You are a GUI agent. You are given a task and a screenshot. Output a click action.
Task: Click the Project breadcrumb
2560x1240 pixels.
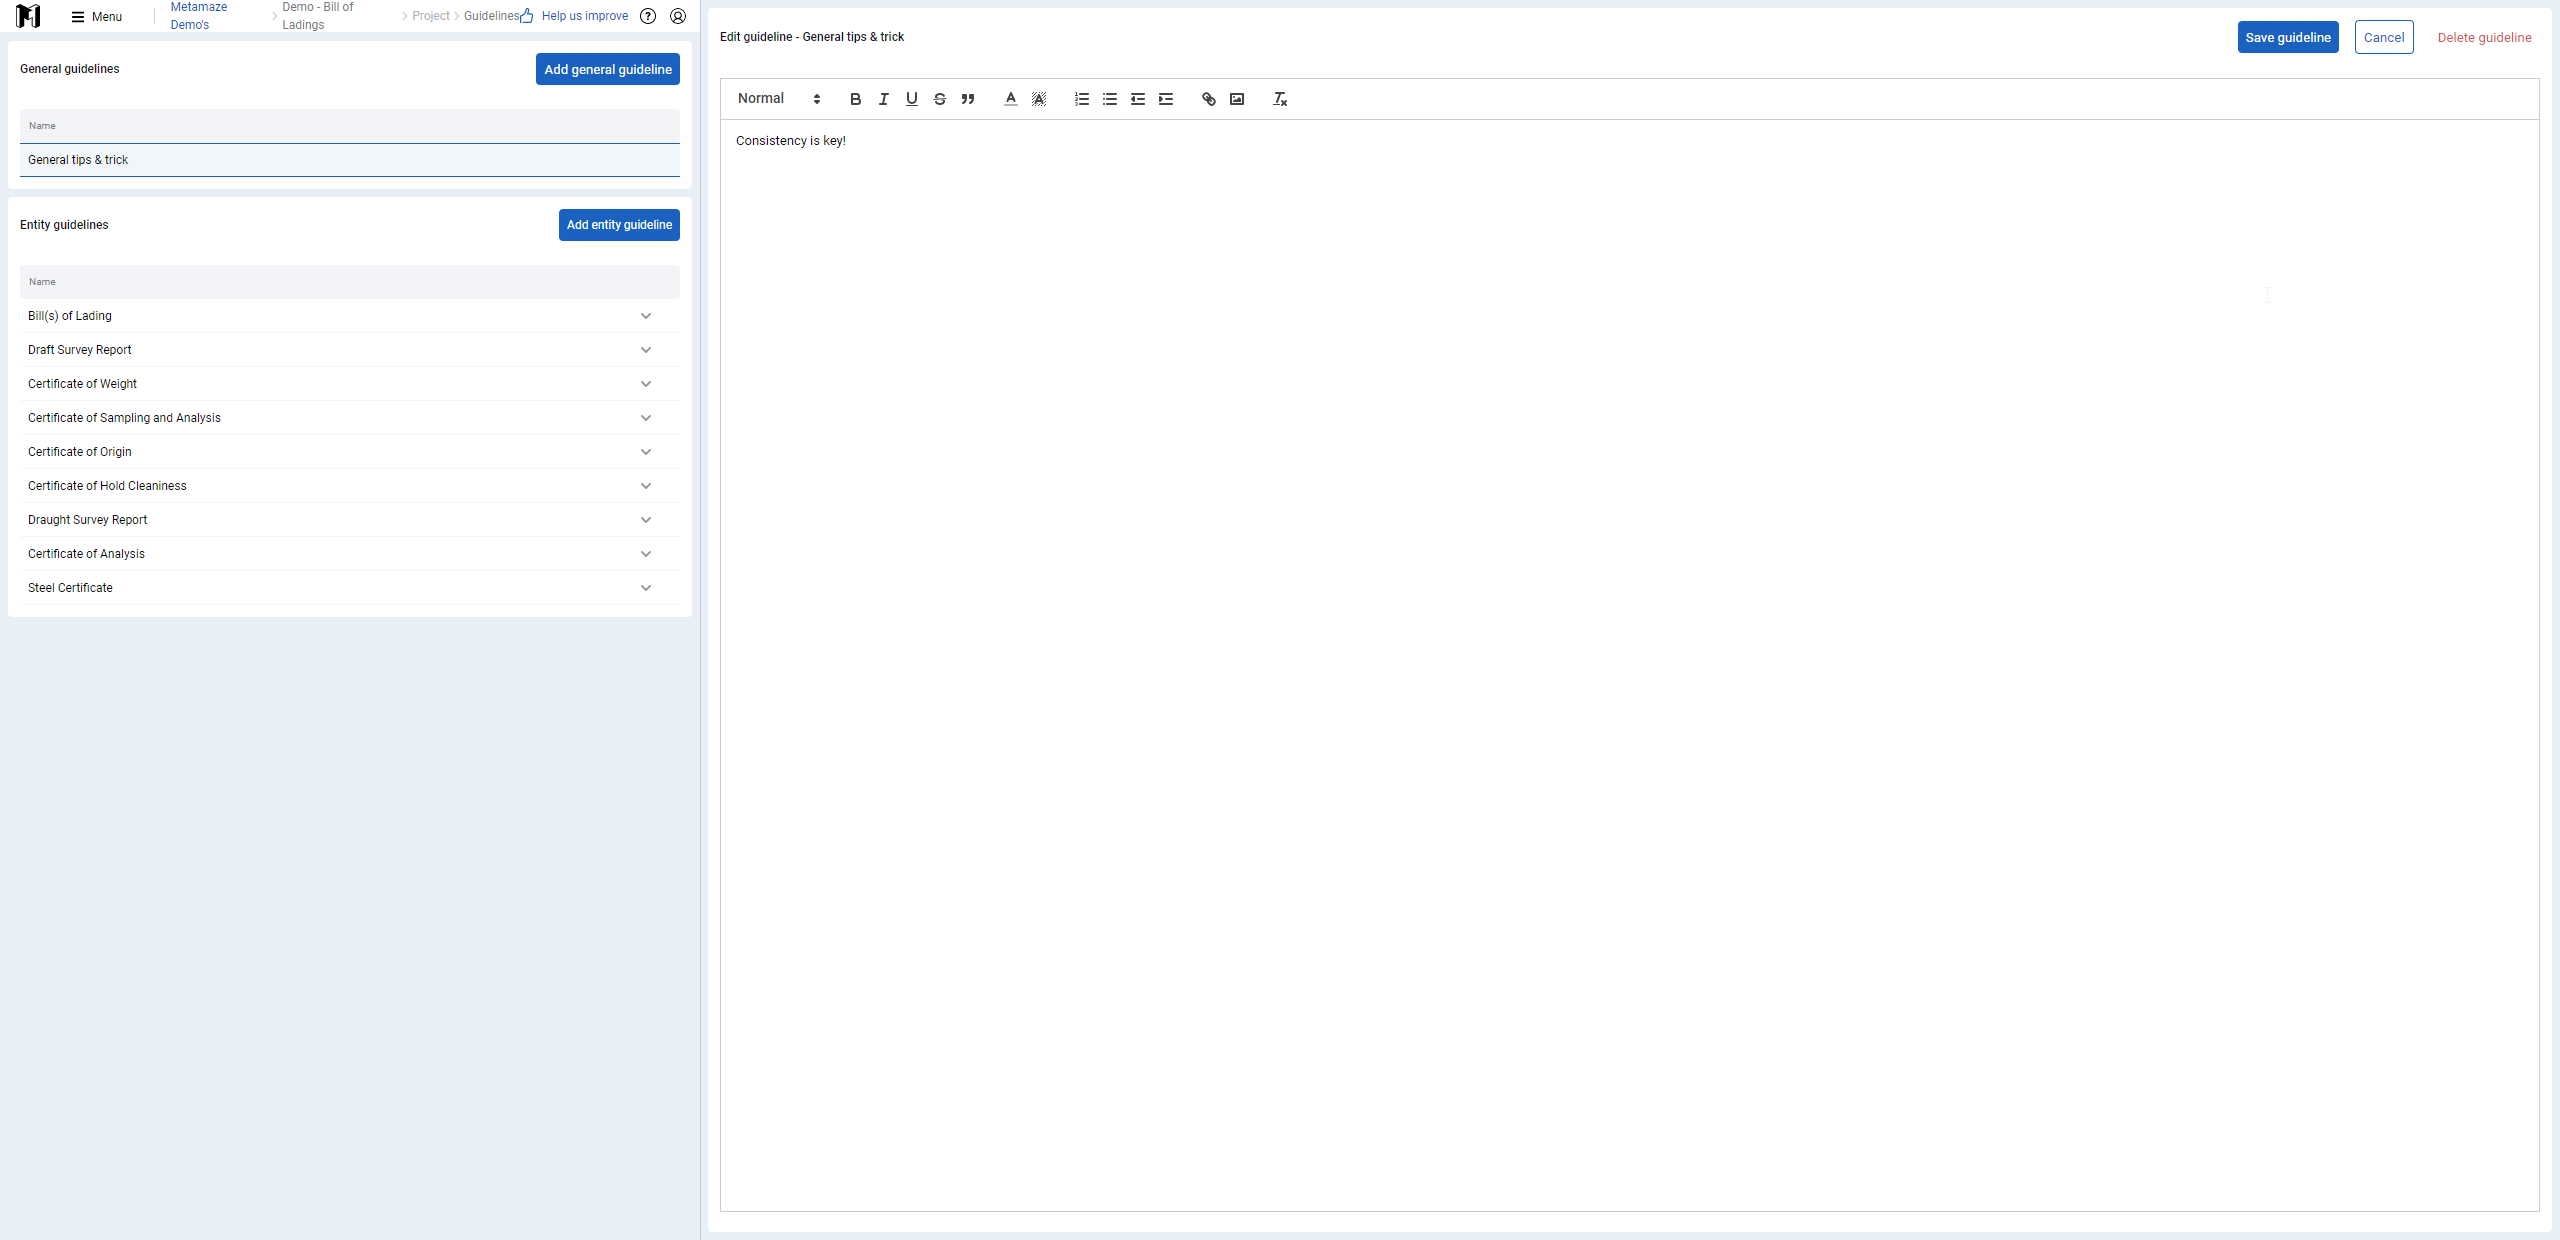[431, 16]
